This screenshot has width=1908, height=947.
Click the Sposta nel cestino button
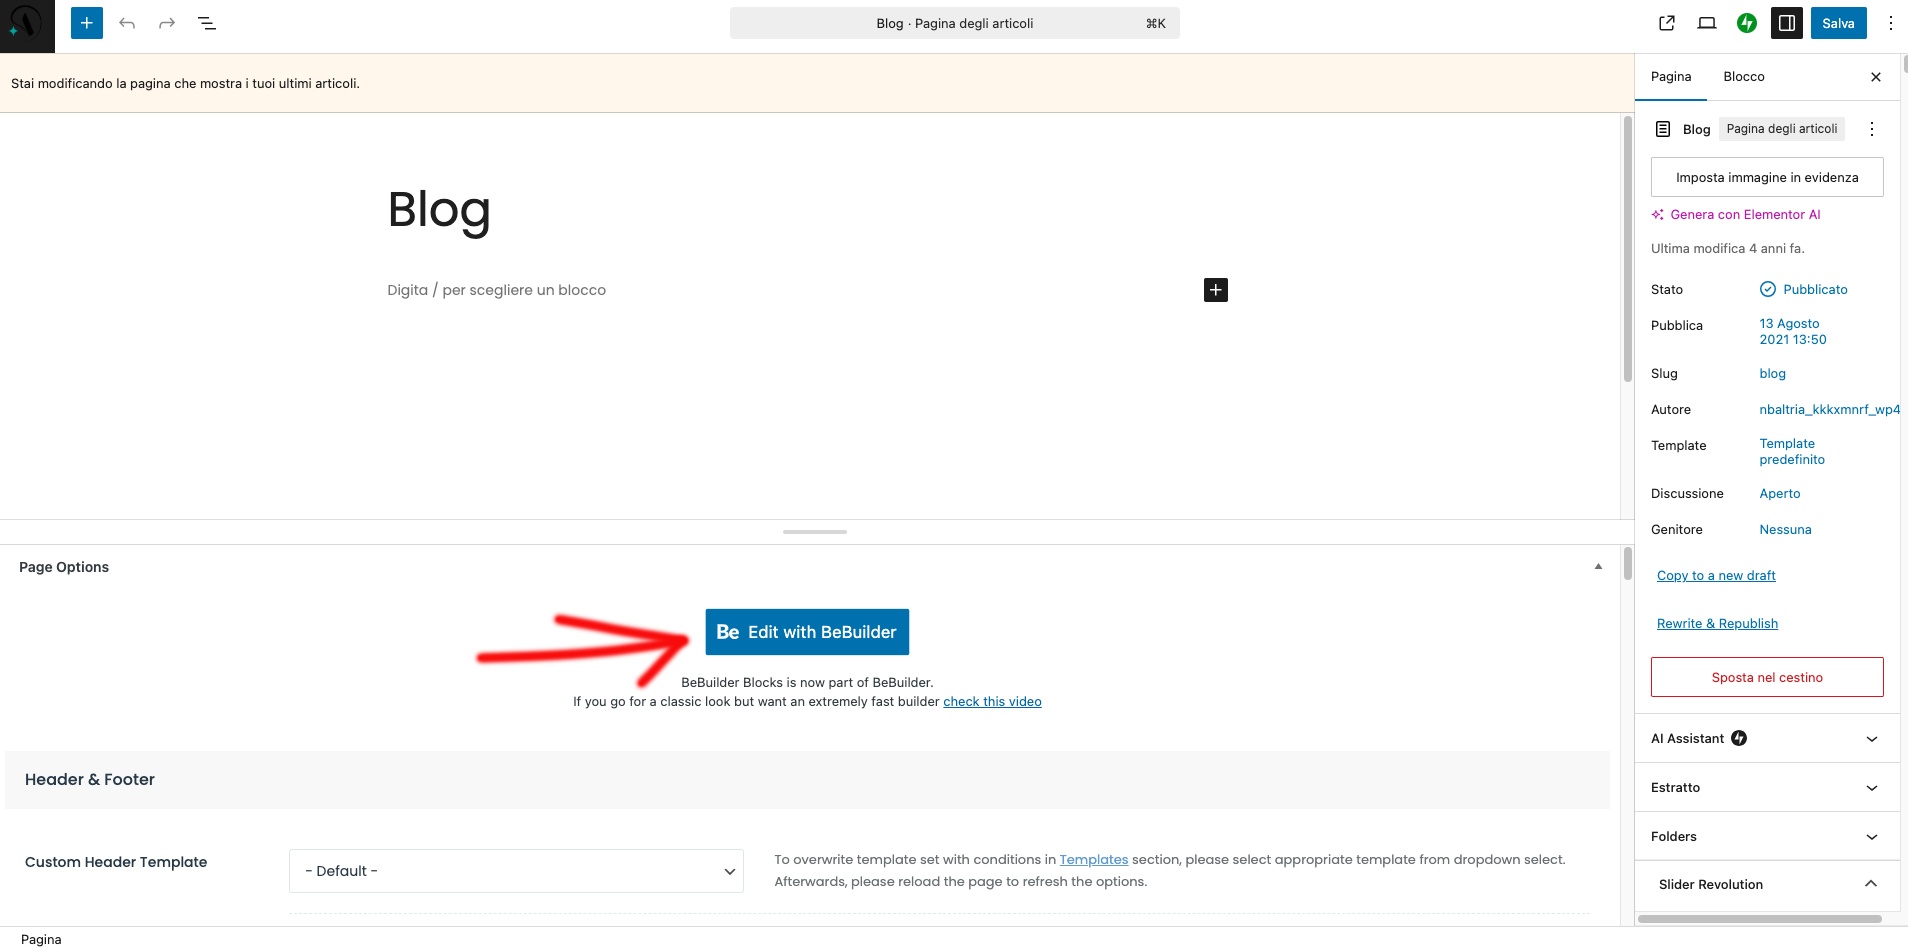click(1767, 677)
